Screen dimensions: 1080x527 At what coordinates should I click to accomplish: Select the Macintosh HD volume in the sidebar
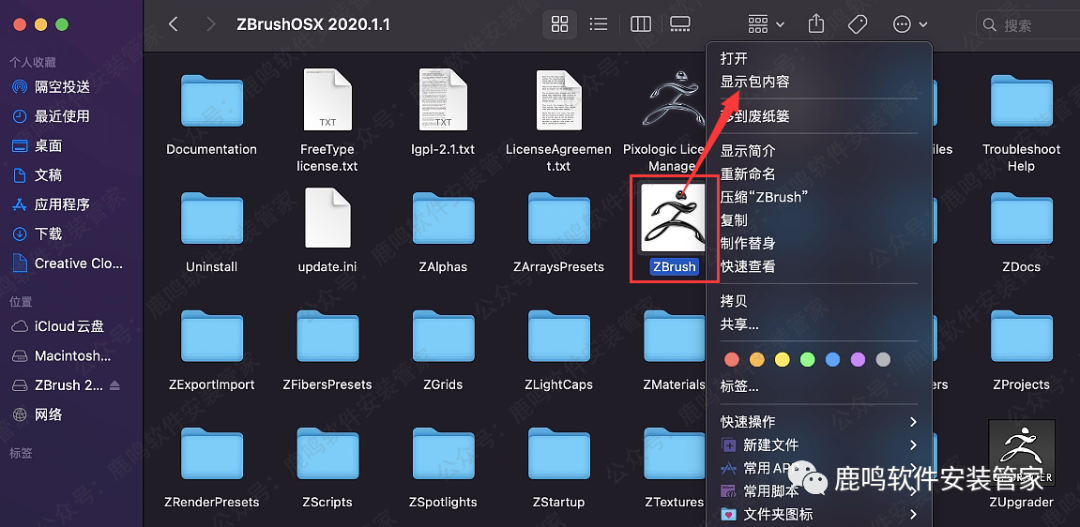pyautogui.click(x=72, y=356)
